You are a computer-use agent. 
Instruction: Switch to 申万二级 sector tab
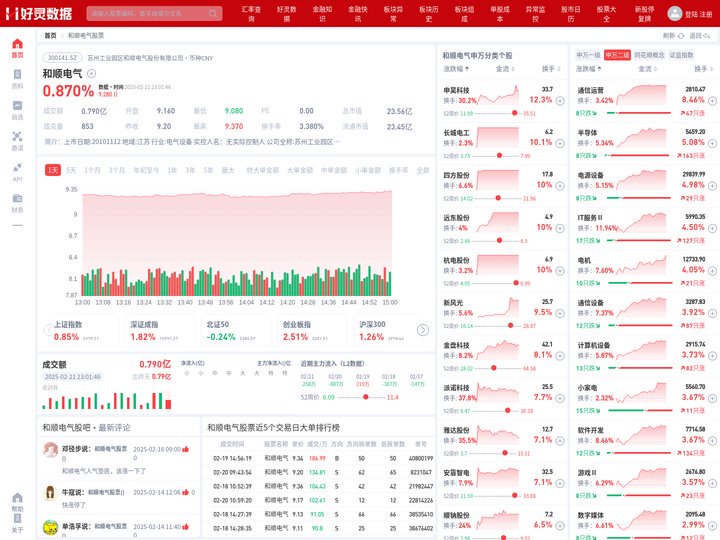coord(617,55)
